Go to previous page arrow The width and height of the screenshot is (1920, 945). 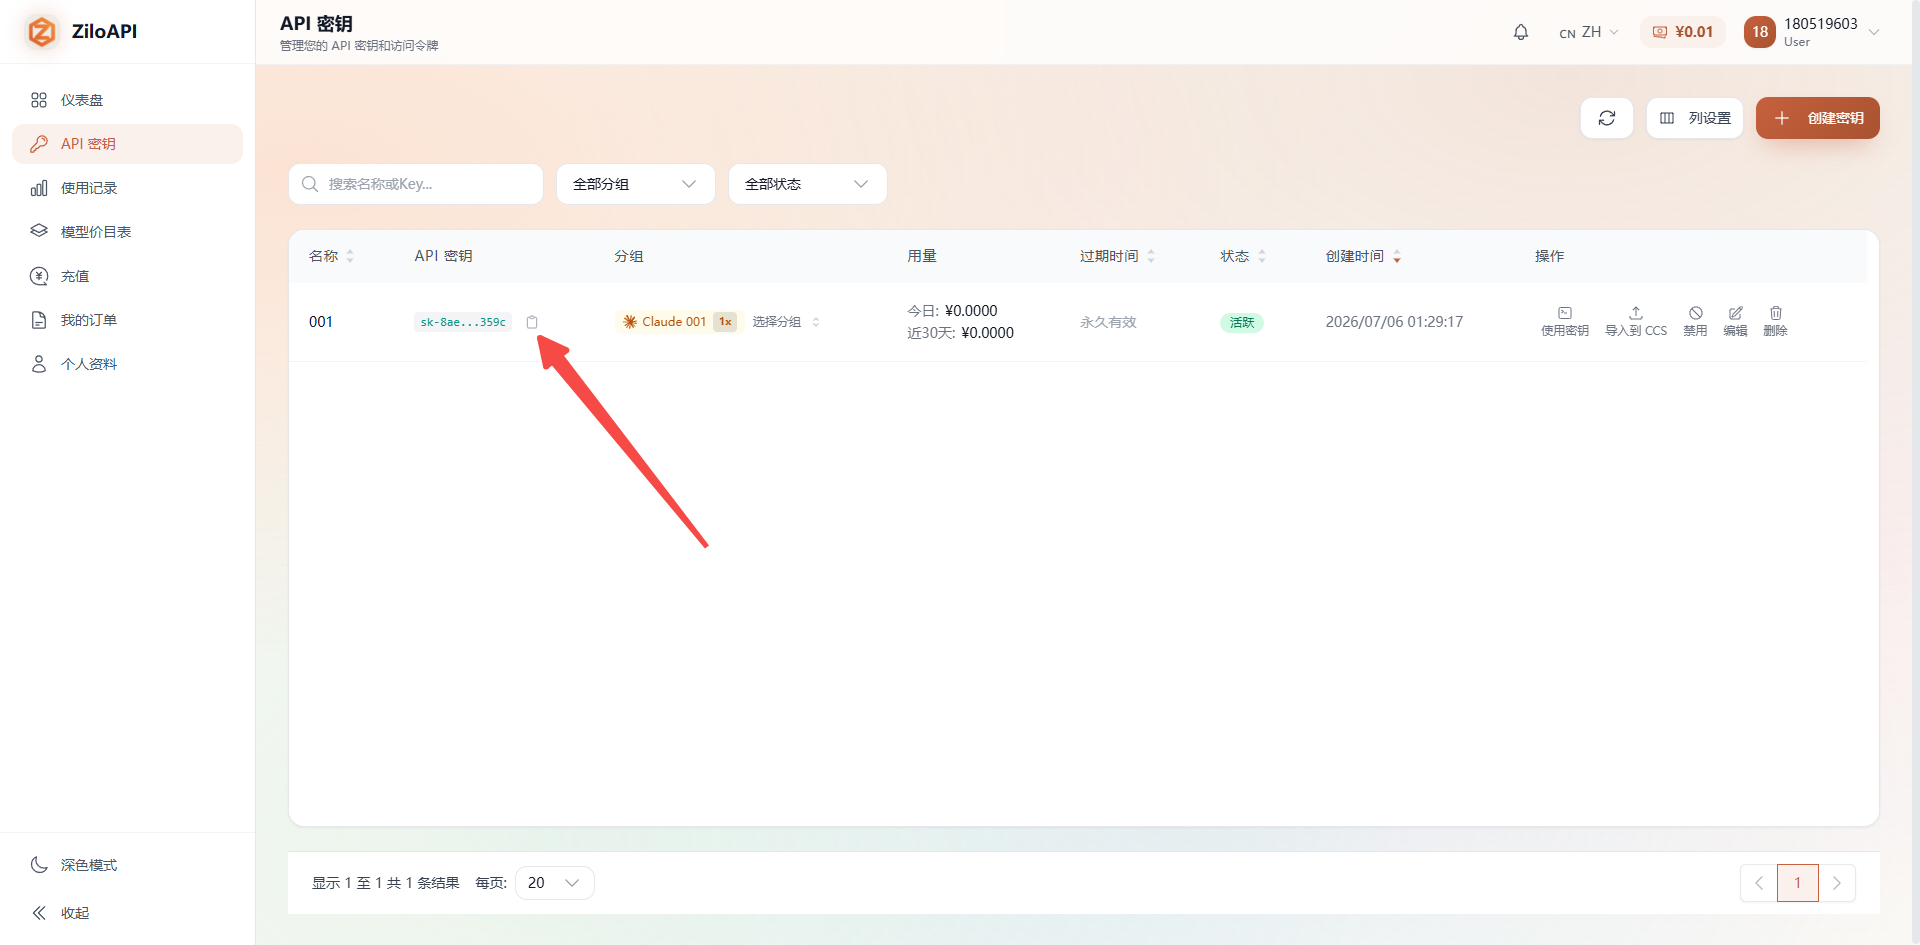click(x=1758, y=883)
